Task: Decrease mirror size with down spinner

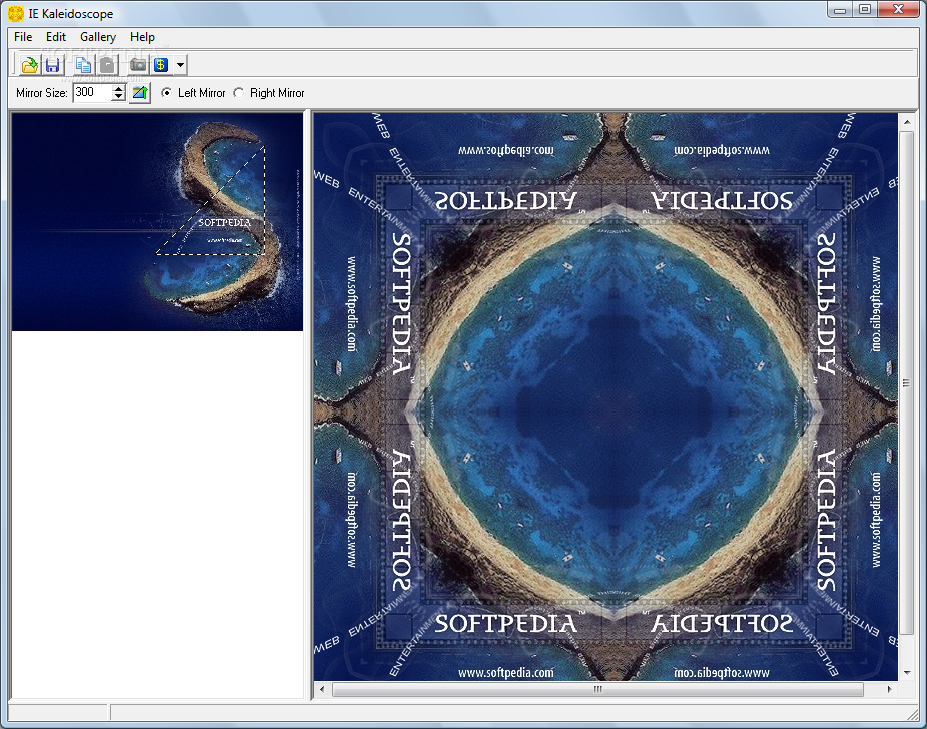Action: click(119, 97)
